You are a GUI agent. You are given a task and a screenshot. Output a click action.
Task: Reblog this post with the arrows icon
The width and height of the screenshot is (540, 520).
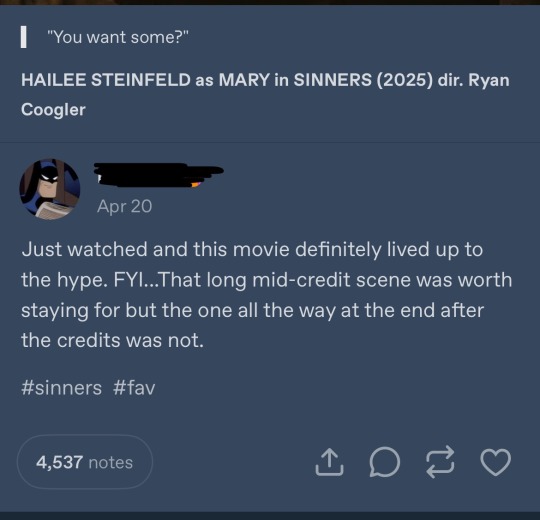click(440, 462)
